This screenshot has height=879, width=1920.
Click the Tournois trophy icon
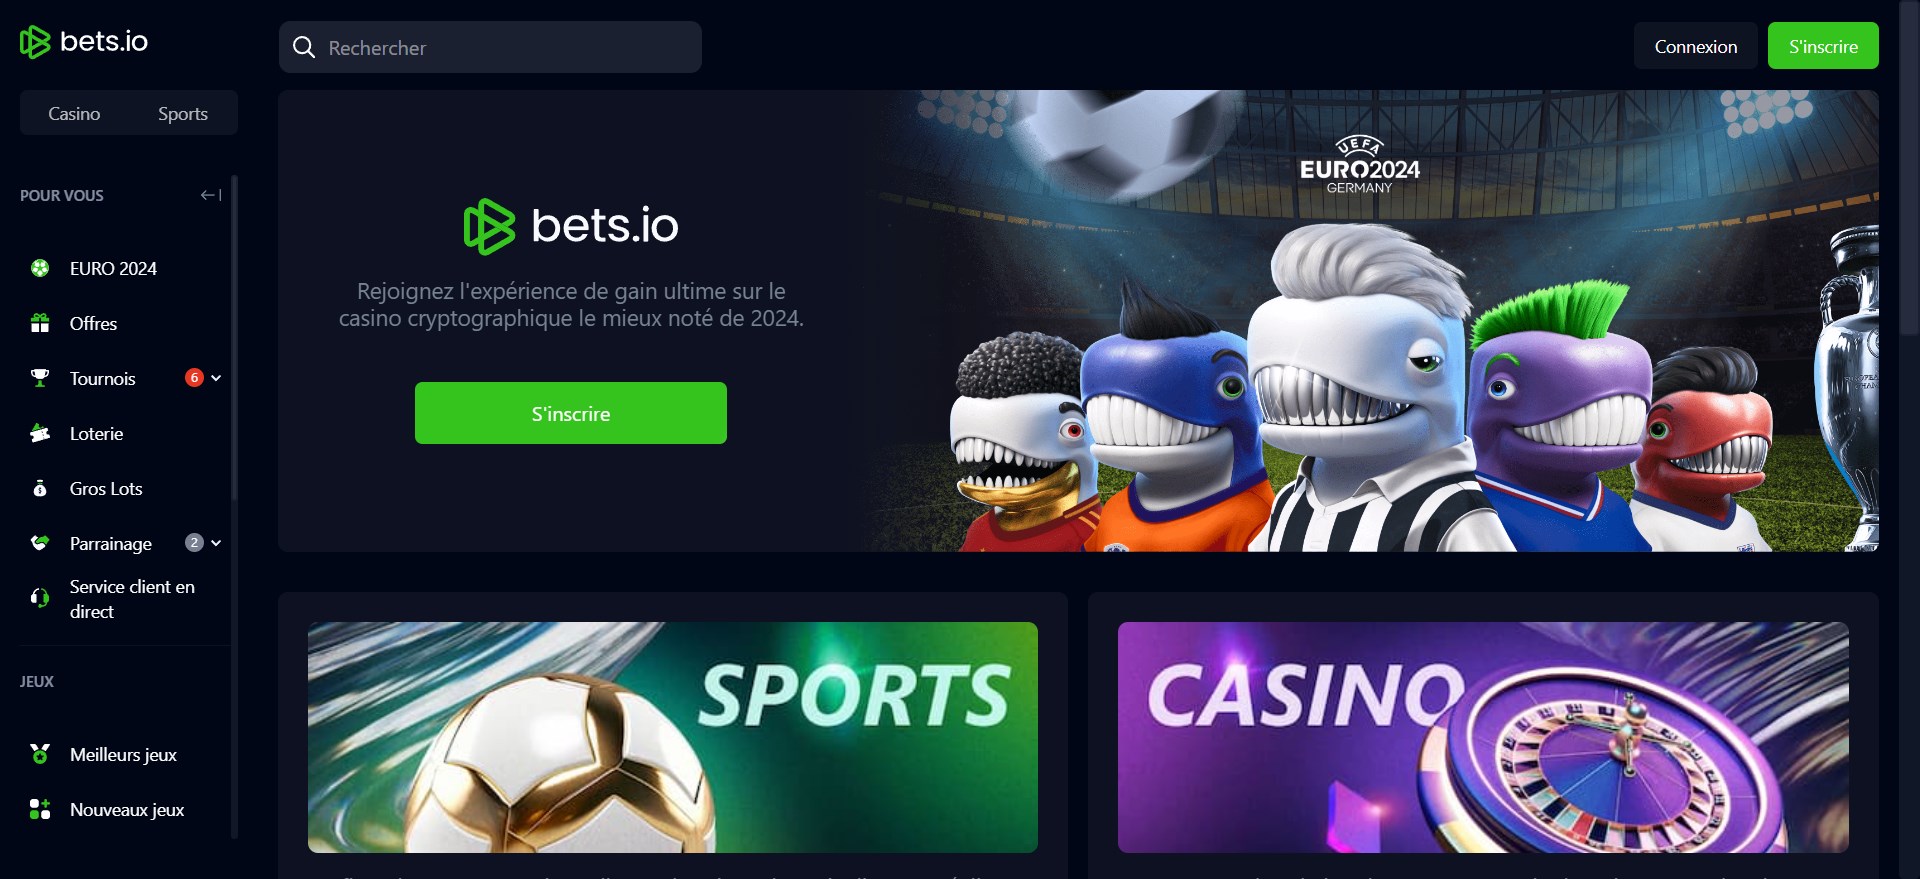[40, 378]
